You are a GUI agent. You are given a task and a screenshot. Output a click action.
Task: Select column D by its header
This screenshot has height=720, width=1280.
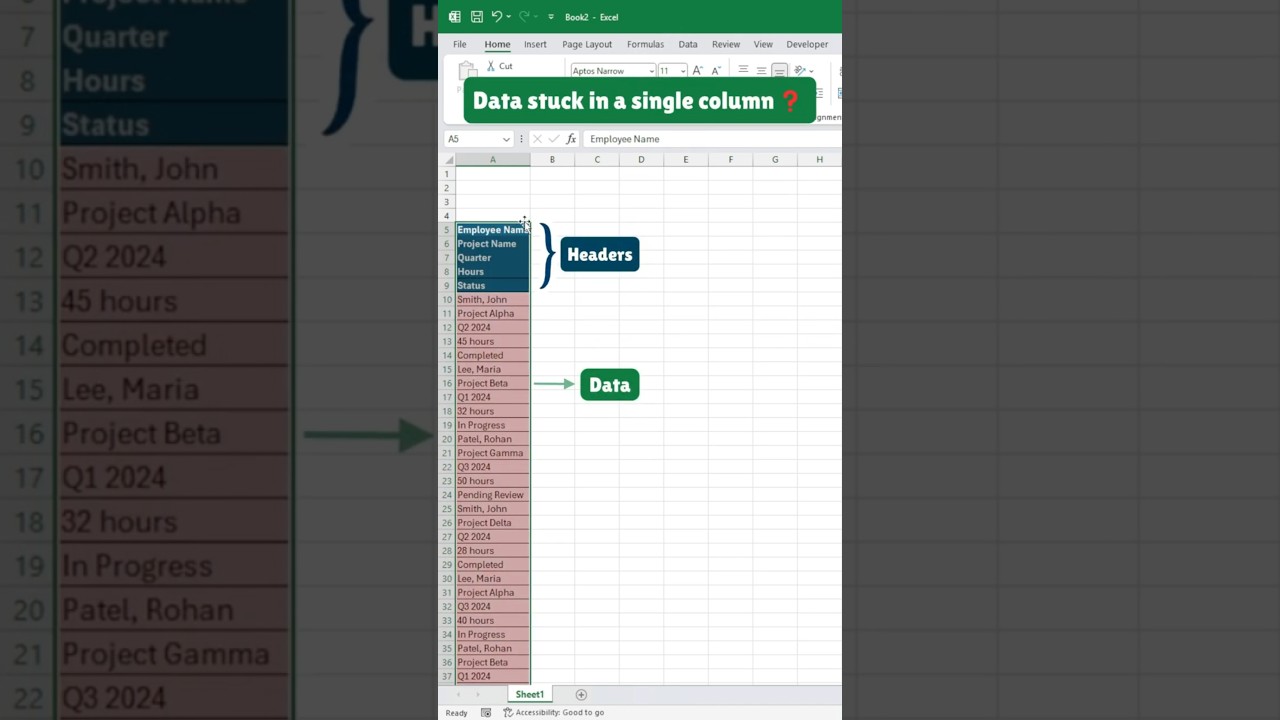pos(641,160)
